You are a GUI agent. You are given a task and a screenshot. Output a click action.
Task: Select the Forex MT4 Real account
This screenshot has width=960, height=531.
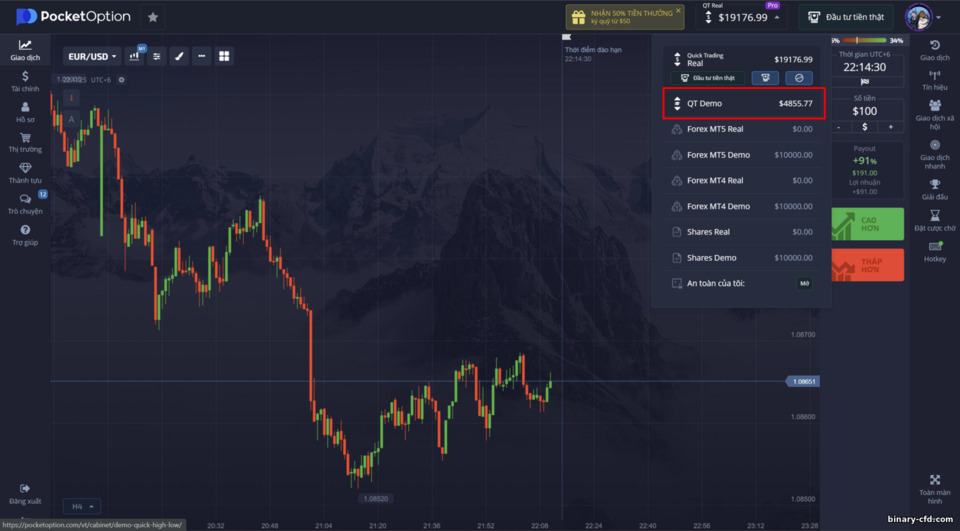coord(742,181)
